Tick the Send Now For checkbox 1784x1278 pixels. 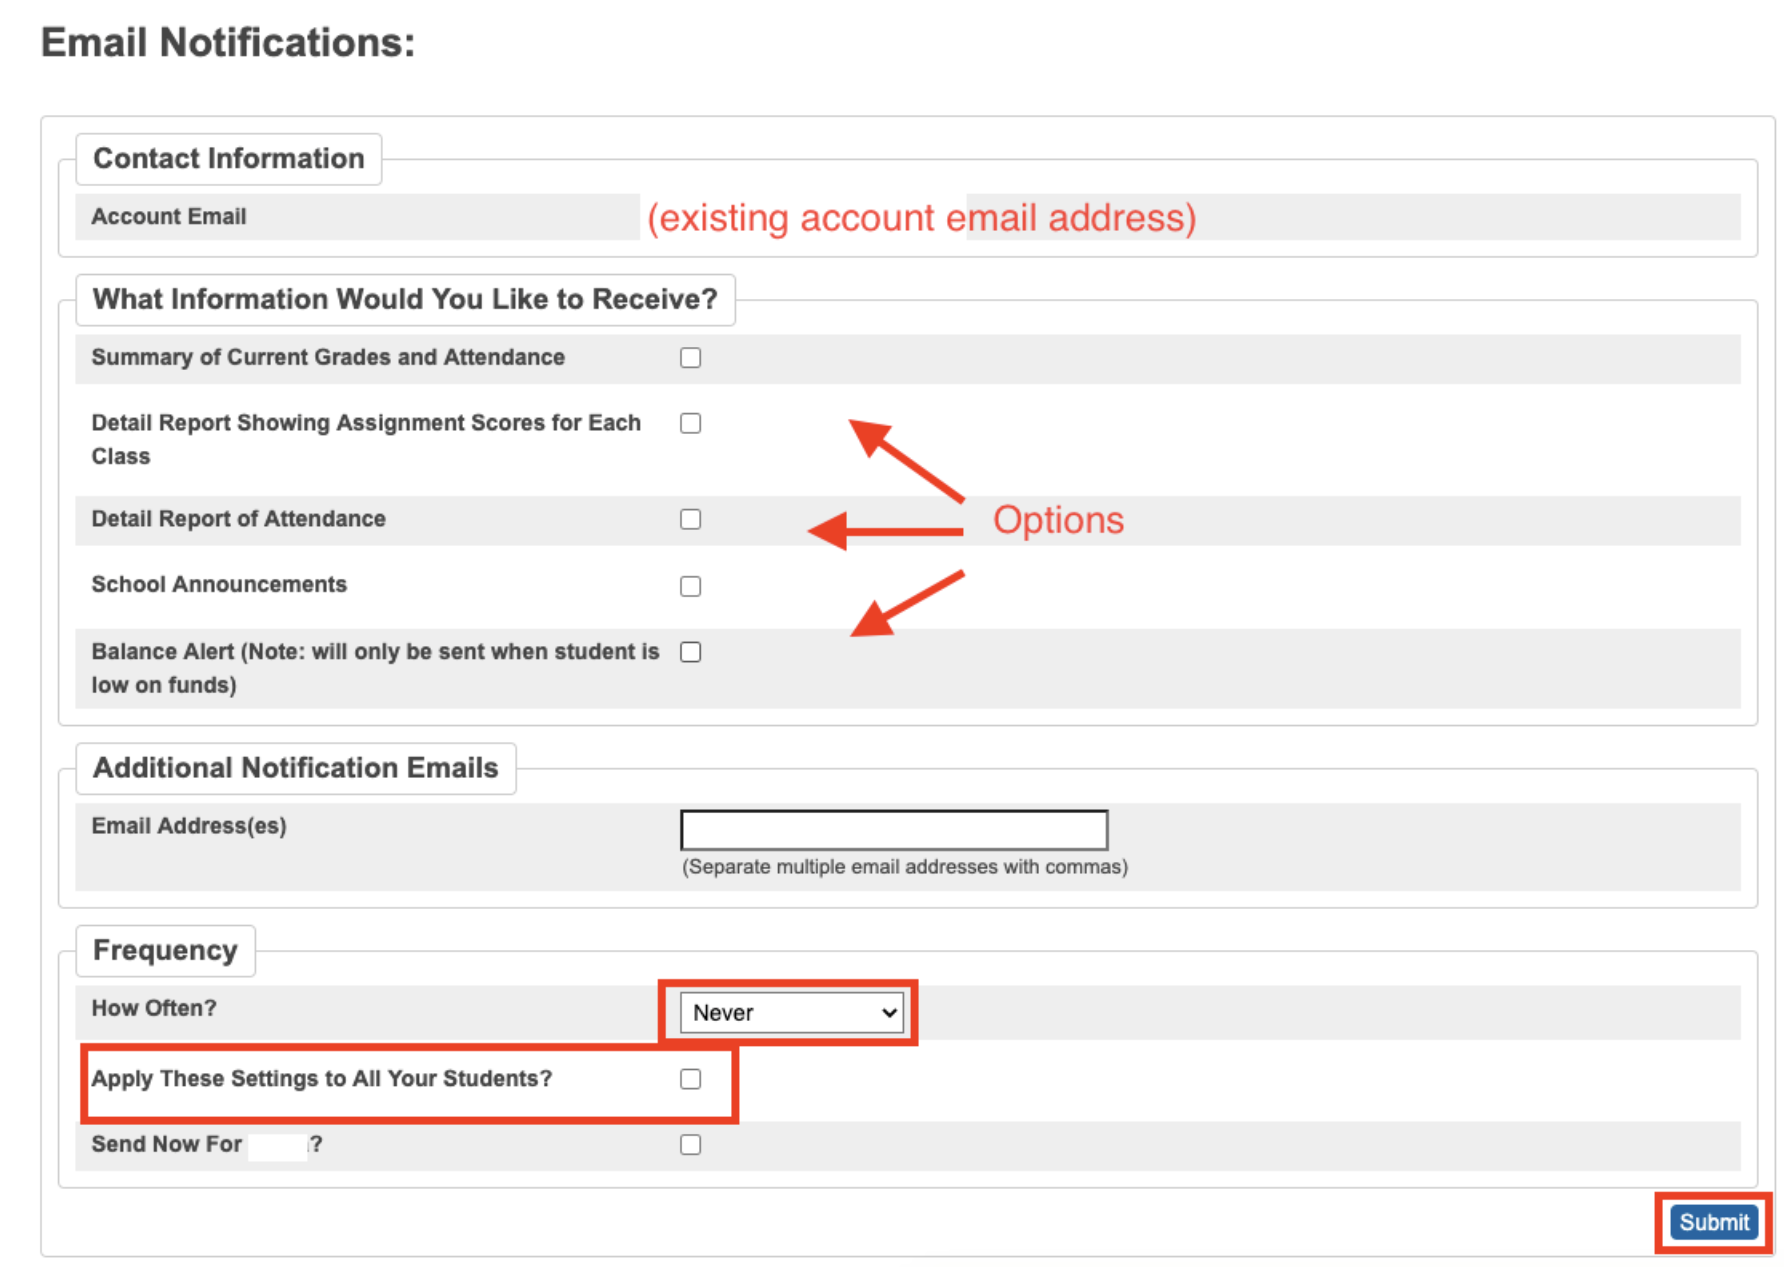tap(690, 1145)
